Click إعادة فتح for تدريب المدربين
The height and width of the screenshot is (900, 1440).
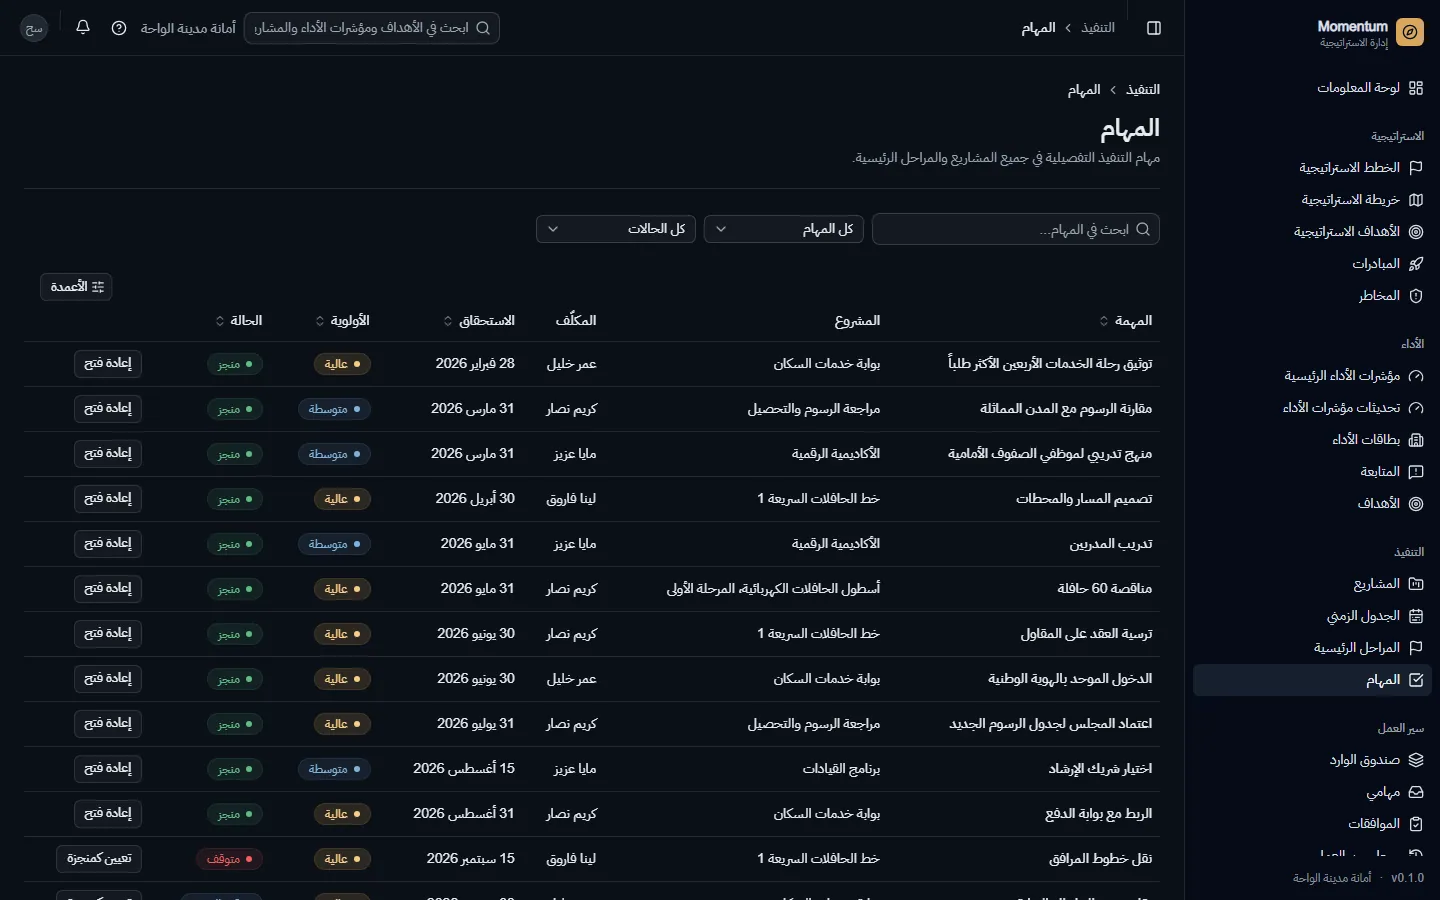point(108,544)
